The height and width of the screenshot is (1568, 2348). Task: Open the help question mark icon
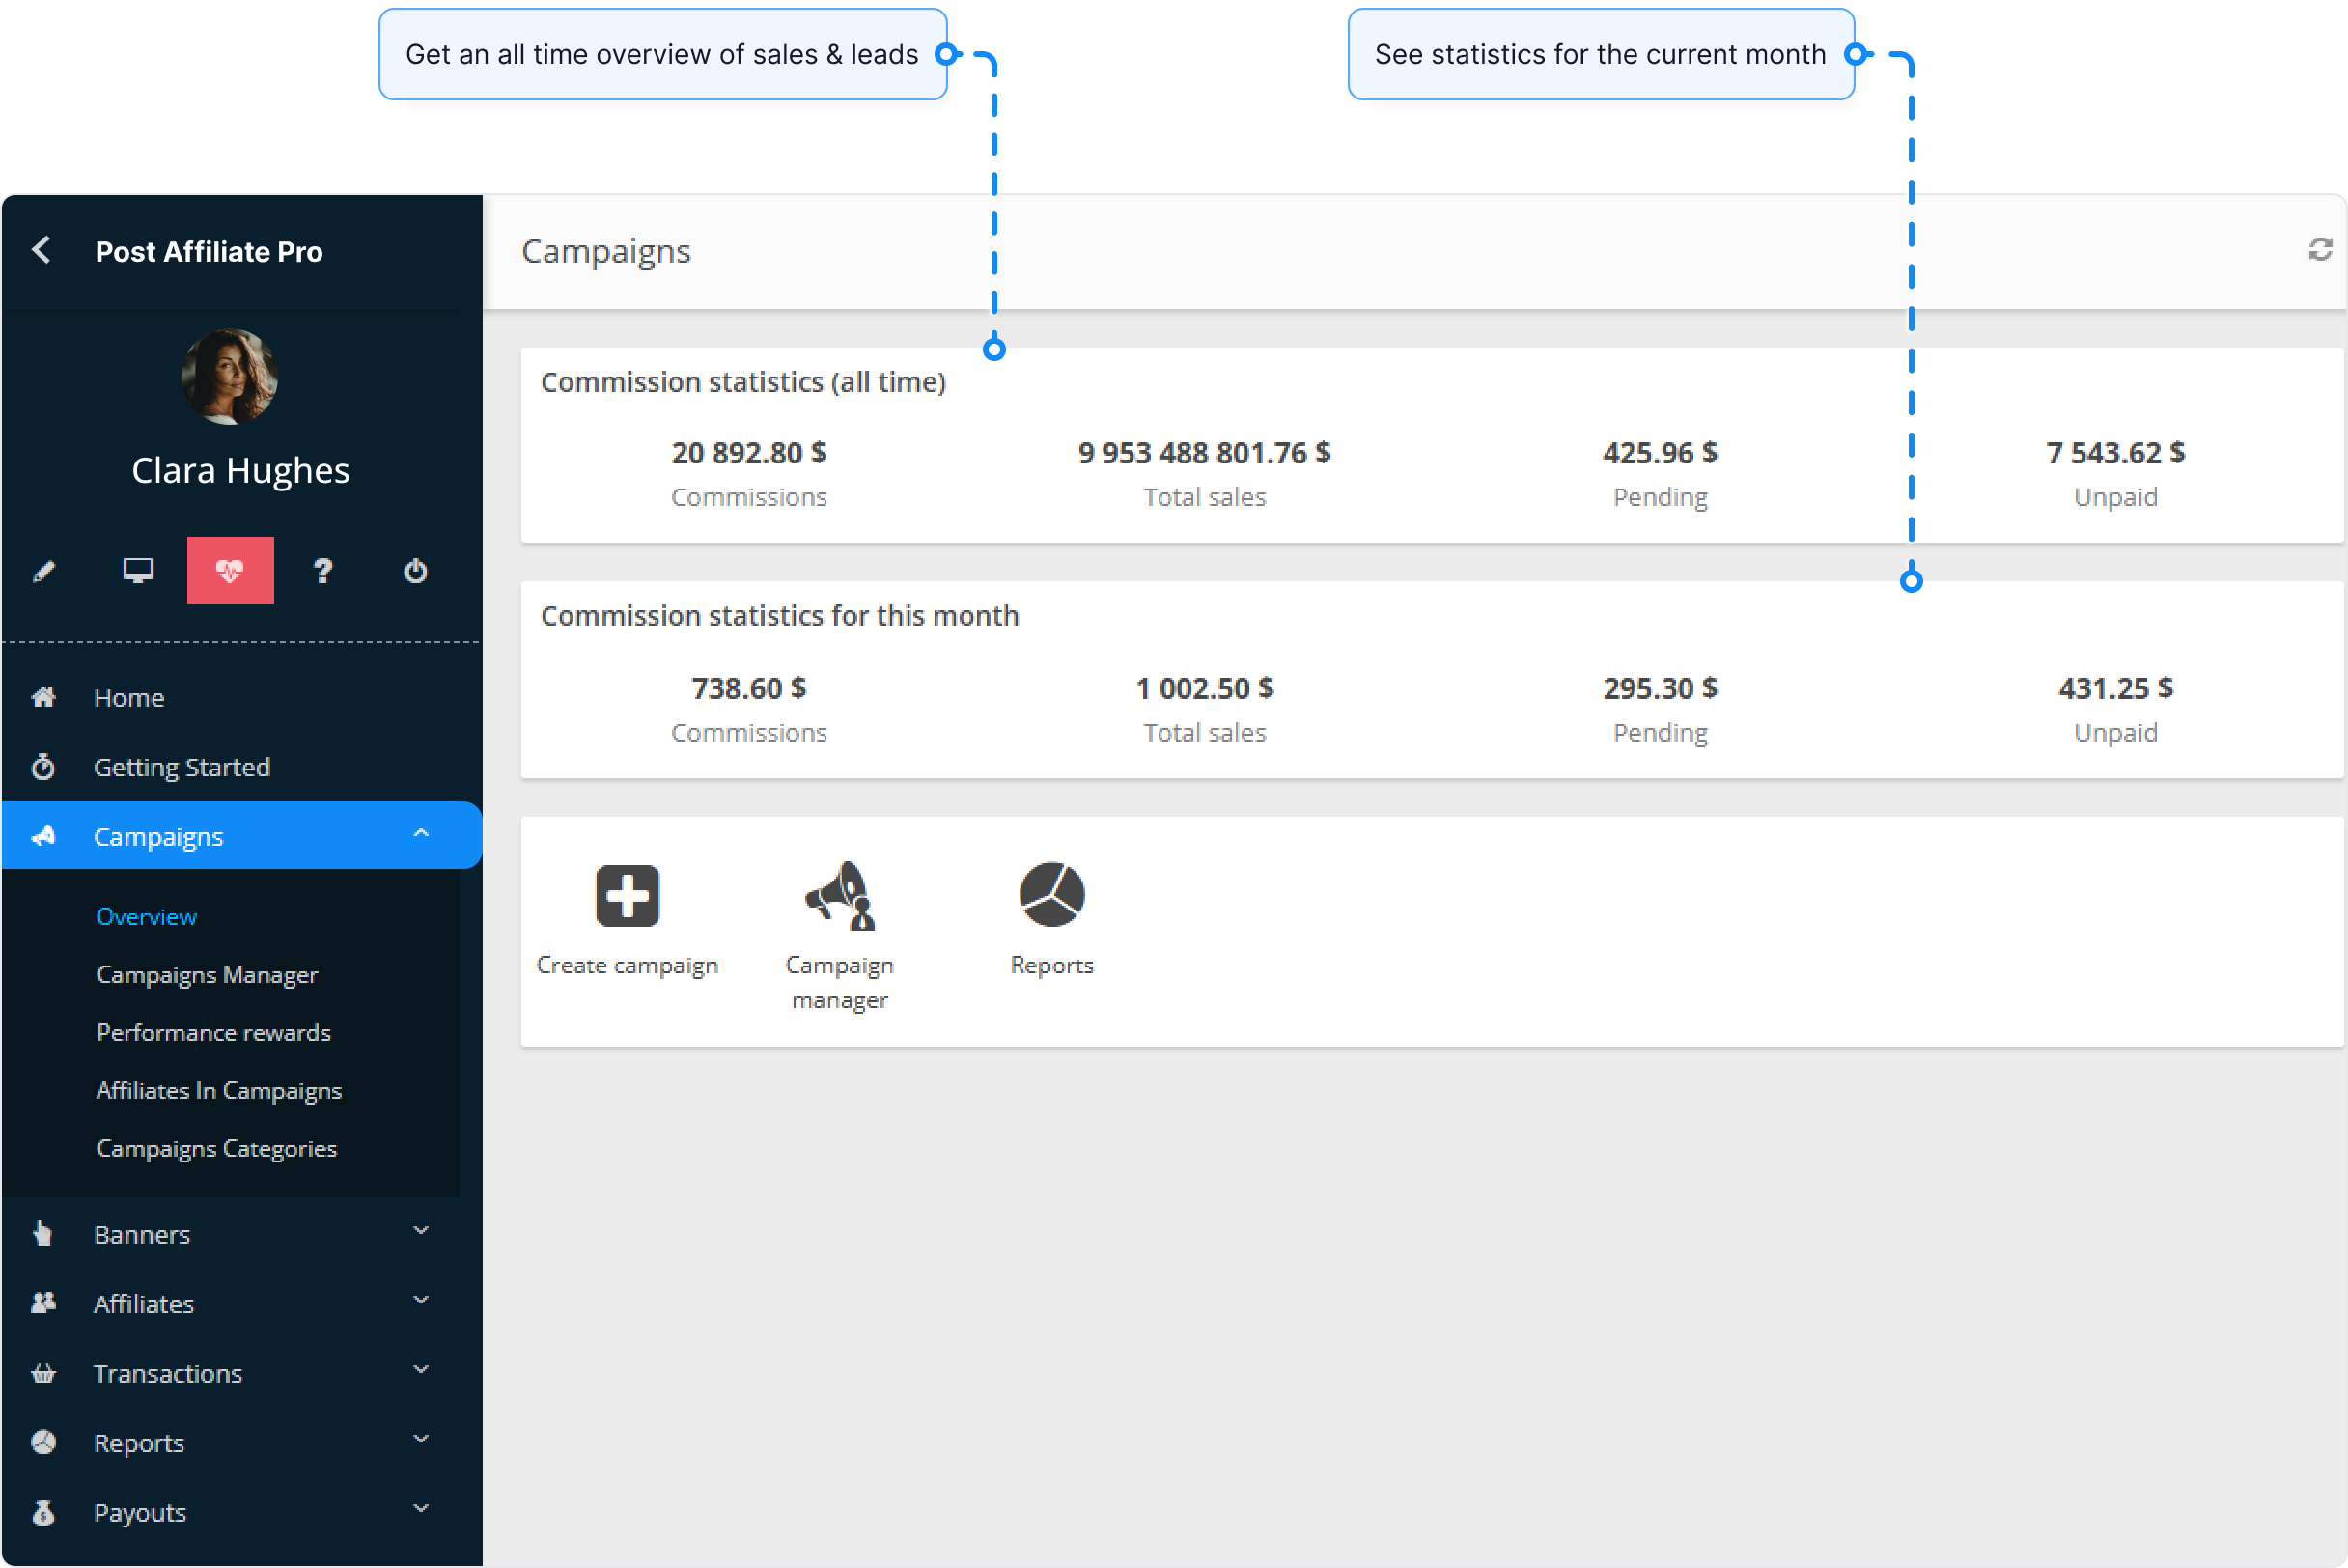tap(322, 570)
